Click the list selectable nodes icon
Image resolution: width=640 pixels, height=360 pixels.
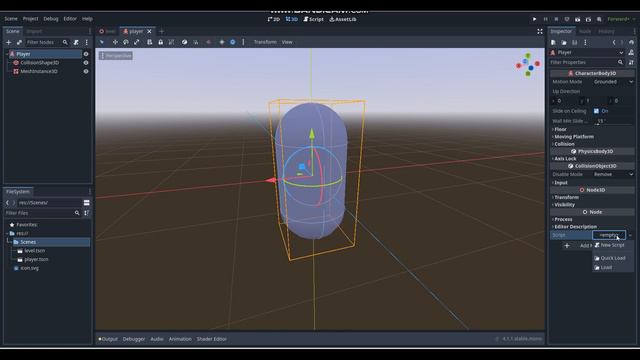click(149, 42)
